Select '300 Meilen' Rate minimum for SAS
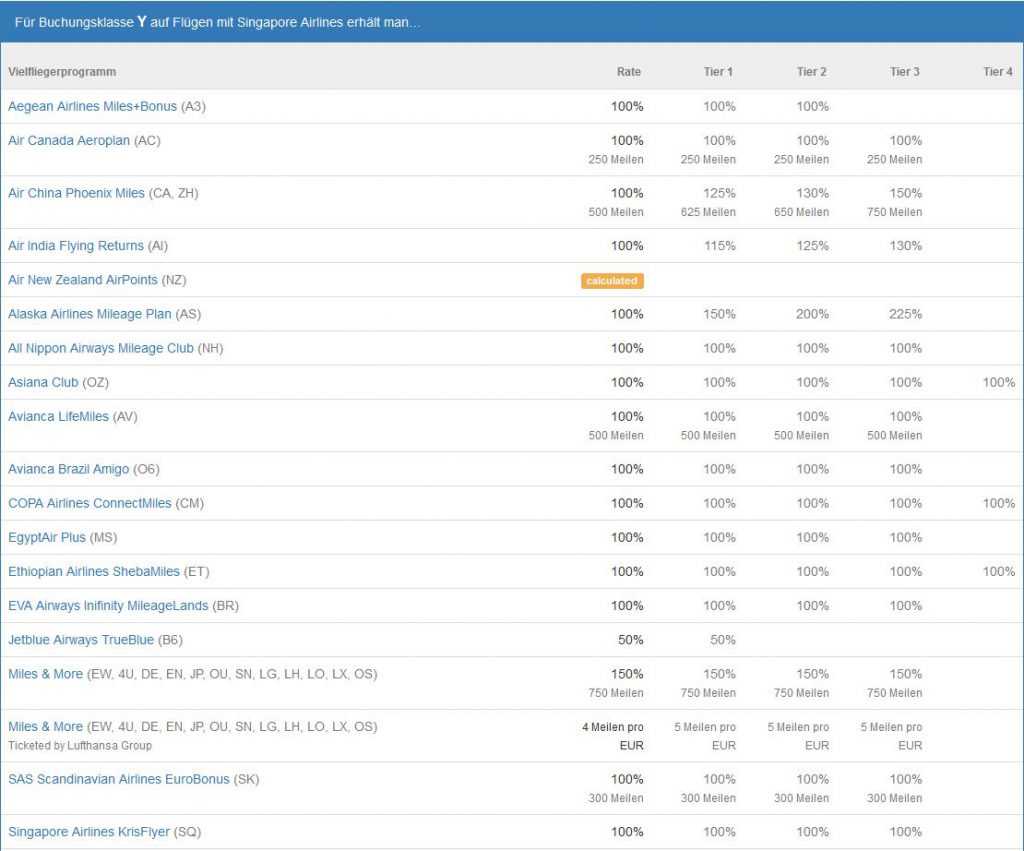Image resolution: width=1024 pixels, height=851 pixels. coord(616,798)
